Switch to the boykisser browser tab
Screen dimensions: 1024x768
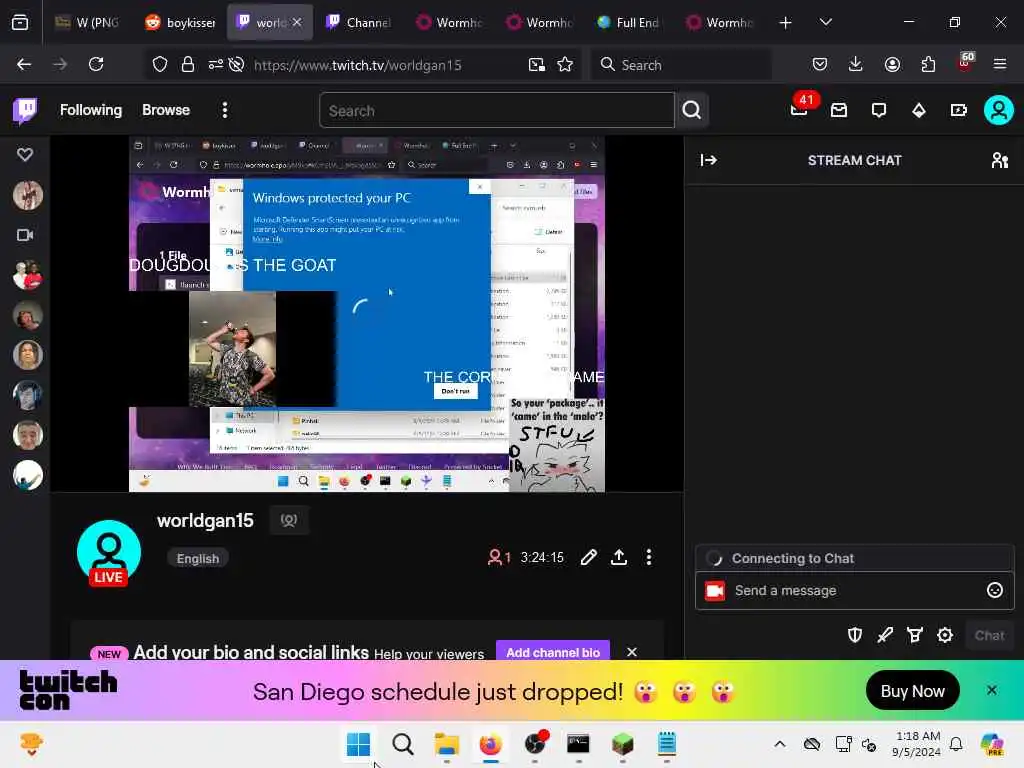[180, 22]
